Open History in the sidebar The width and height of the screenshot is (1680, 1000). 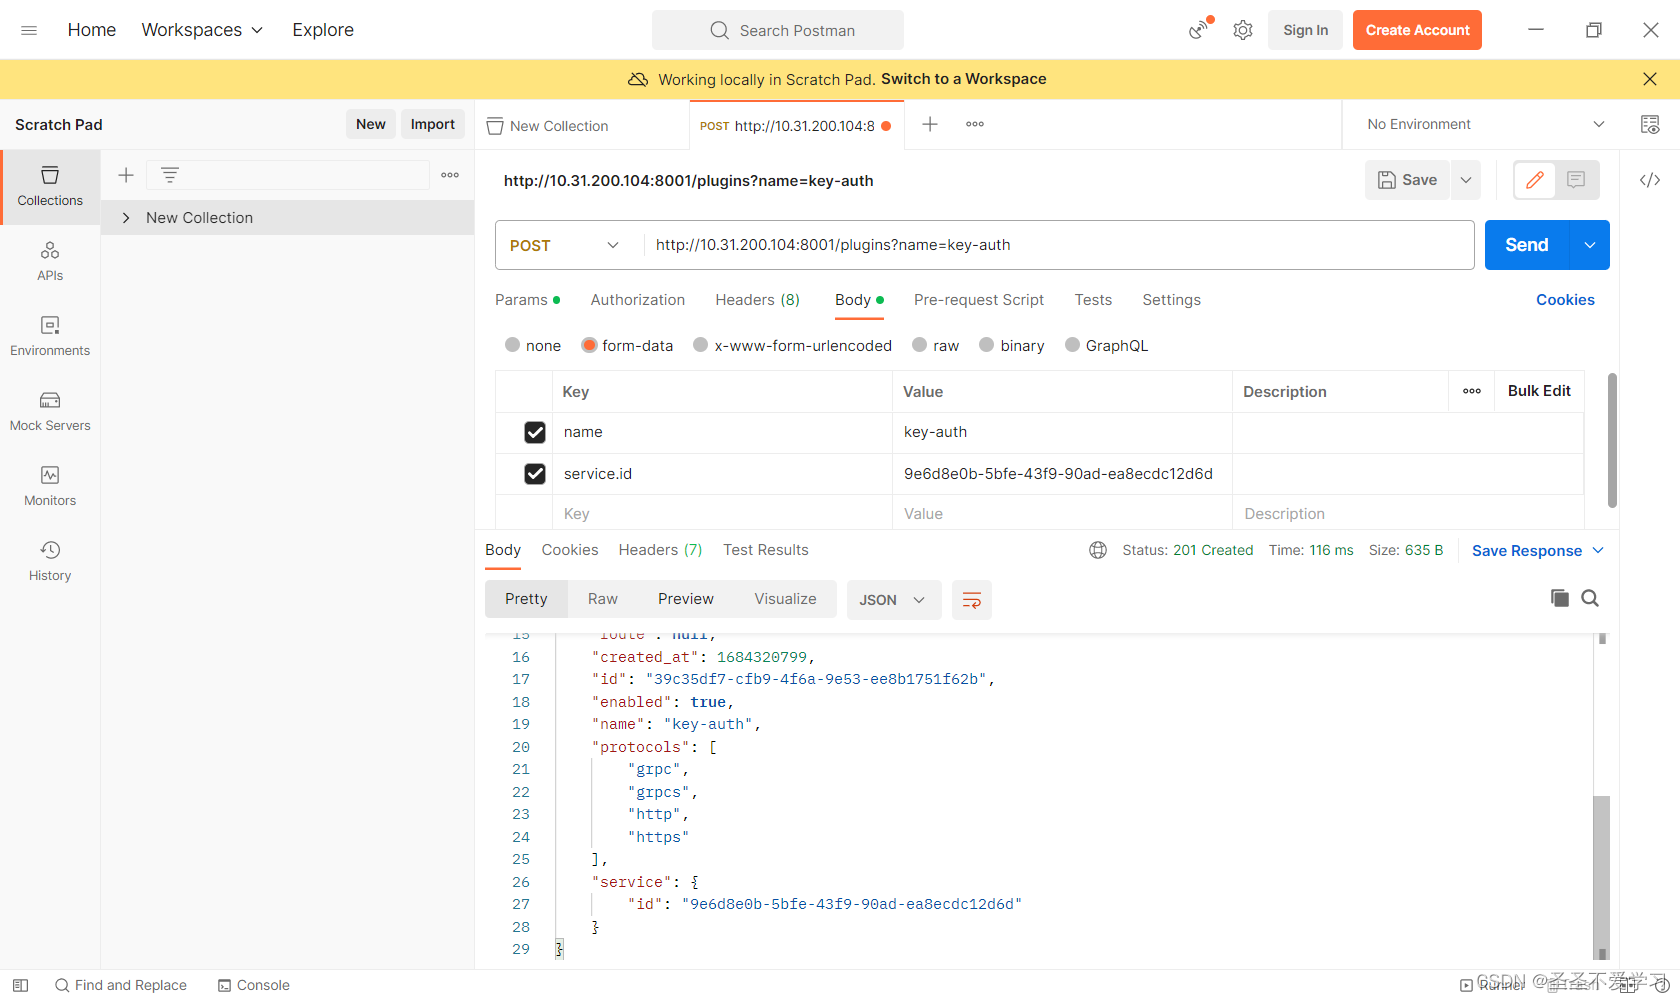[x=50, y=561]
